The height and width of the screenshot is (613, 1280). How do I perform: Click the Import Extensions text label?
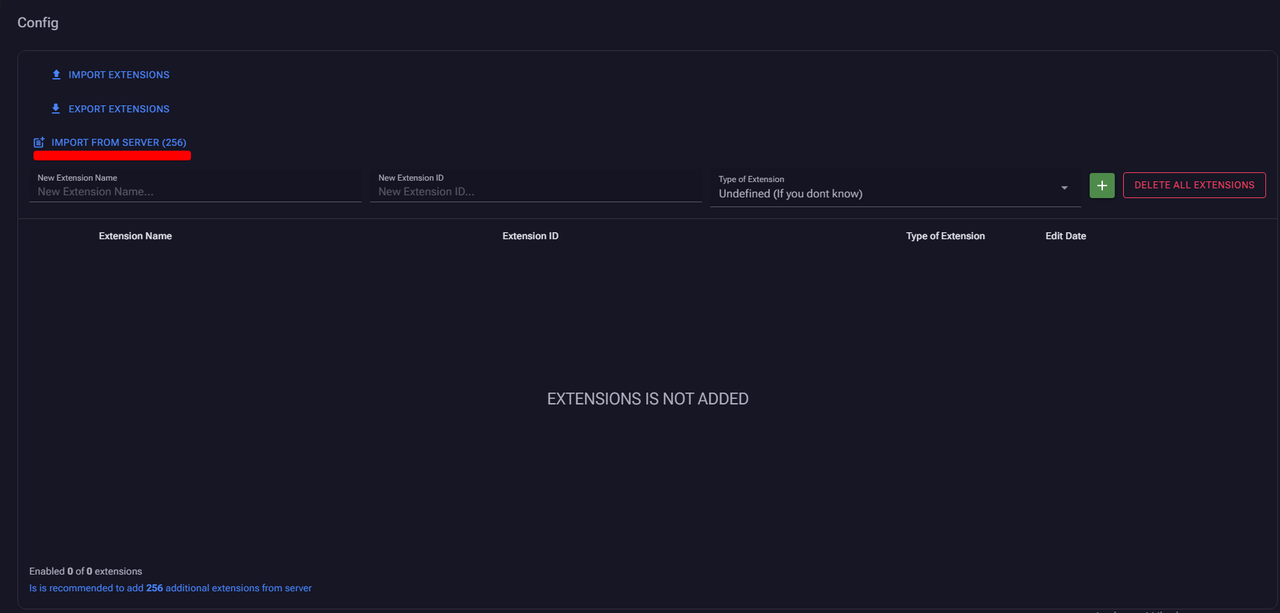pyautogui.click(x=119, y=75)
